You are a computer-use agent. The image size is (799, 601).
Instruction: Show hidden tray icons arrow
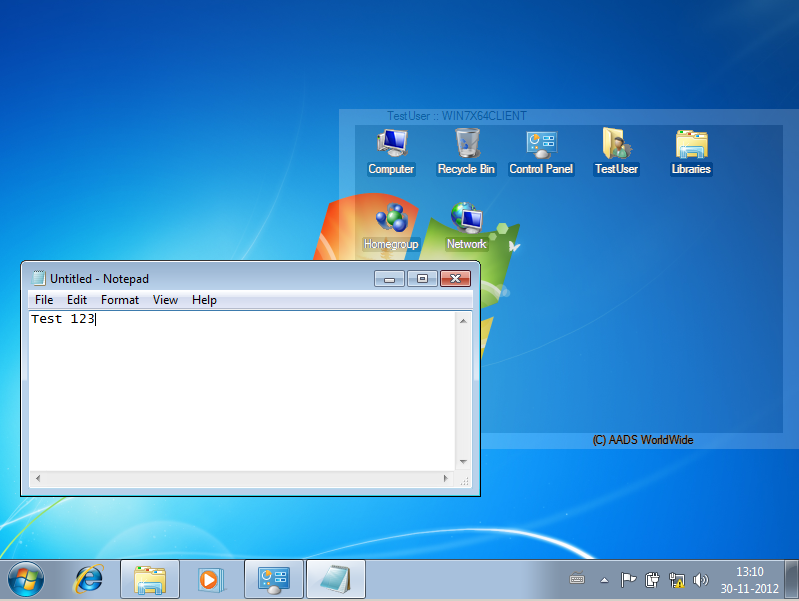click(x=604, y=579)
